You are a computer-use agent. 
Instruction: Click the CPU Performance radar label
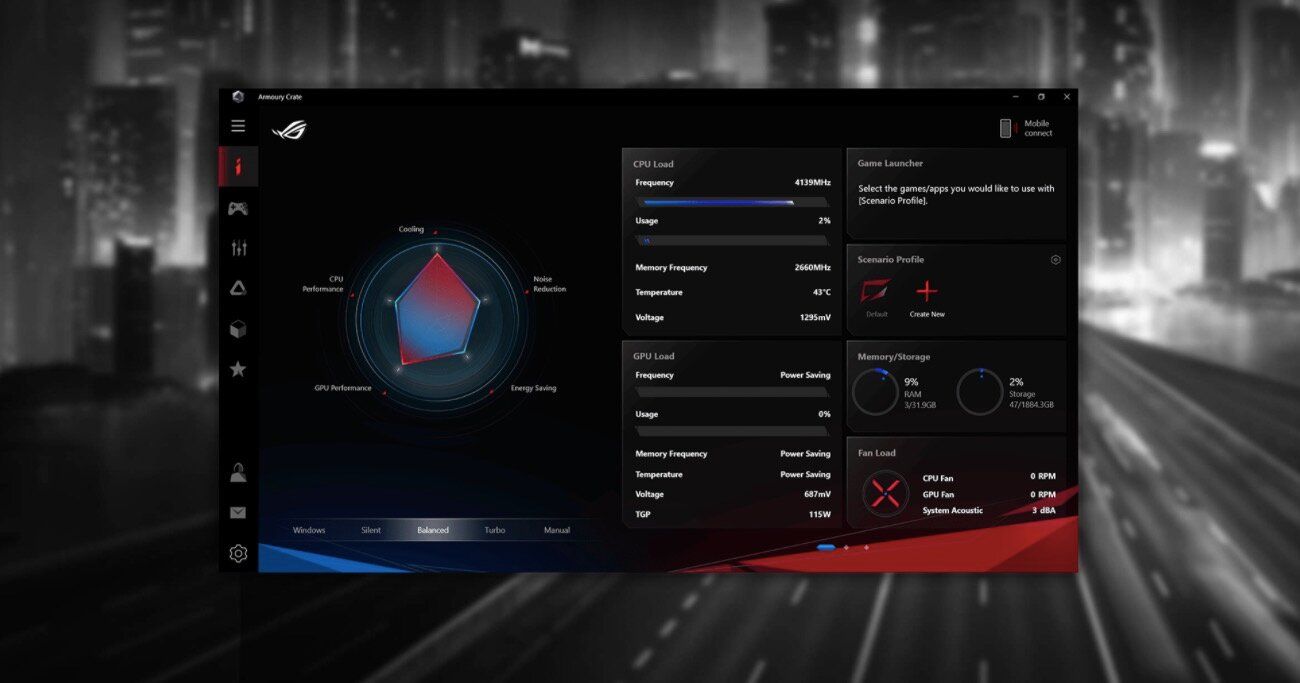[x=323, y=284]
